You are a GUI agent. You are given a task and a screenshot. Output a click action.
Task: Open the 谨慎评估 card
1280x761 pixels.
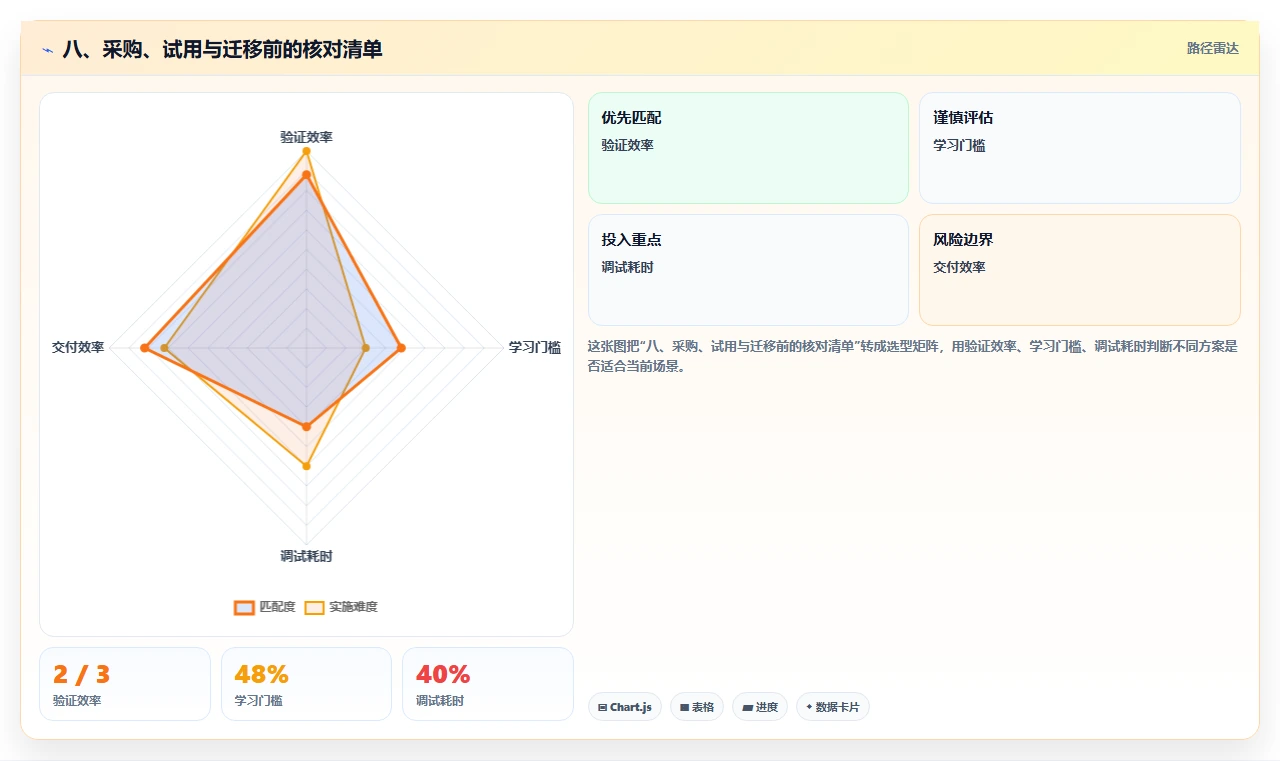tap(1080, 148)
